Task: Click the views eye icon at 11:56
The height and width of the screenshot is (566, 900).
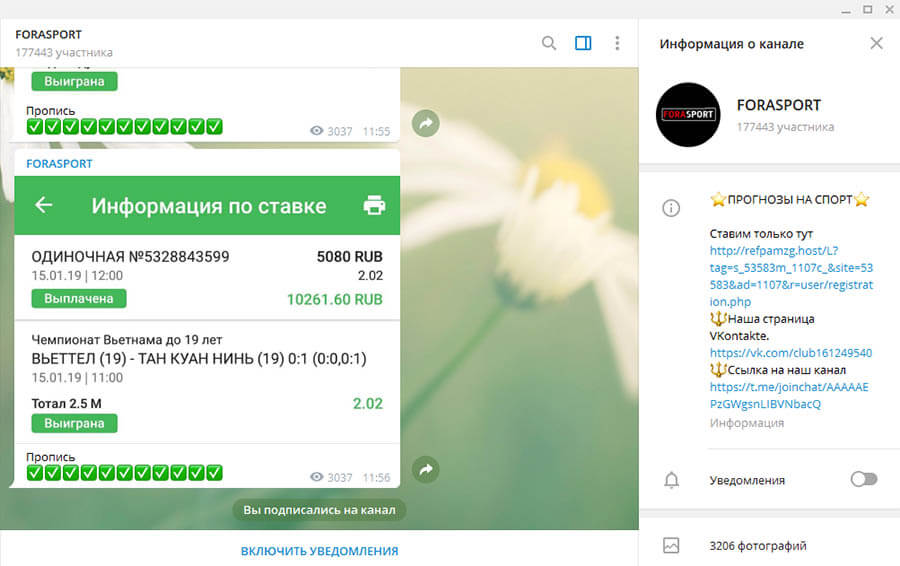Action: click(x=316, y=476)
